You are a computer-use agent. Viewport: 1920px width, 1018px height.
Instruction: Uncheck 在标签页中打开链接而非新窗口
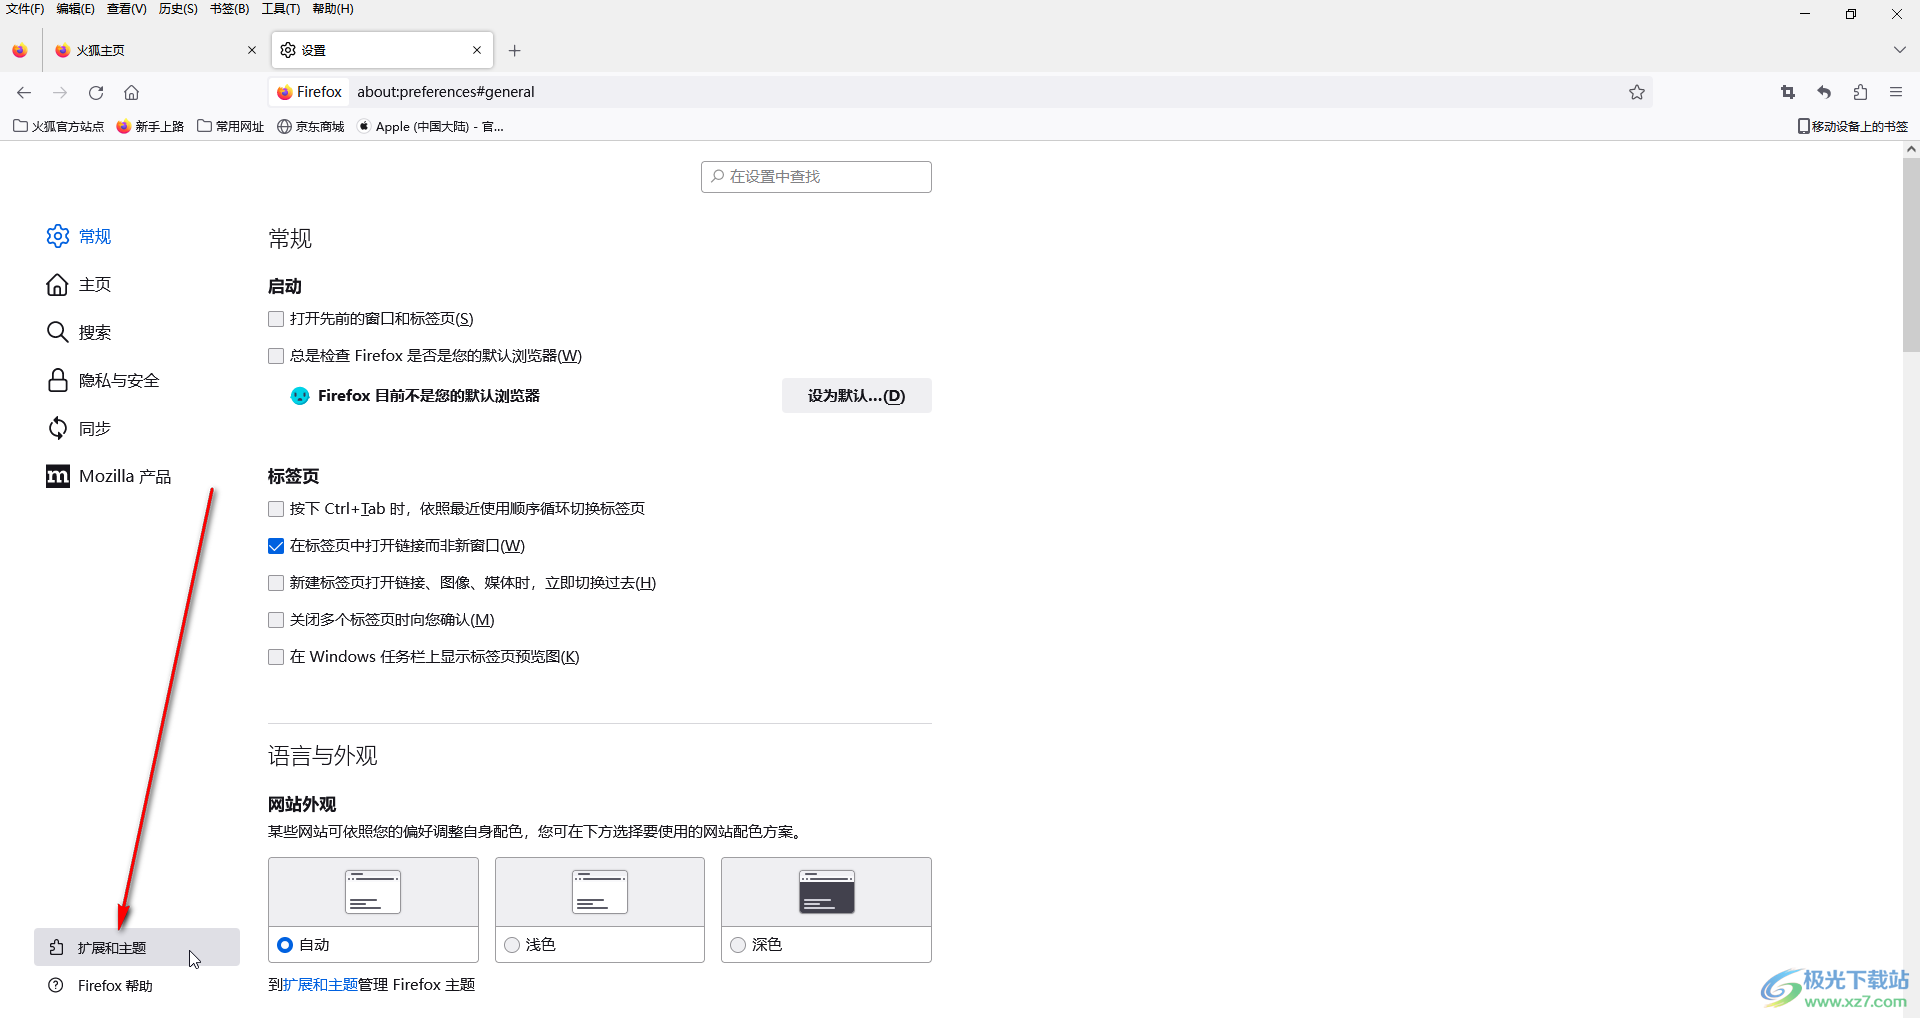pyautogui.click(x=276, y=546)
